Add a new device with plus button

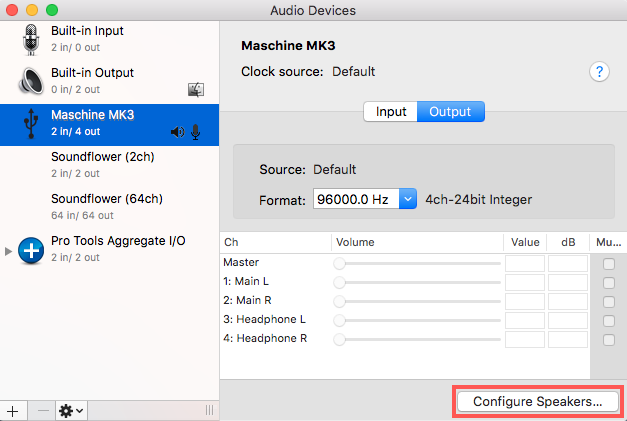tap(13, 411)
